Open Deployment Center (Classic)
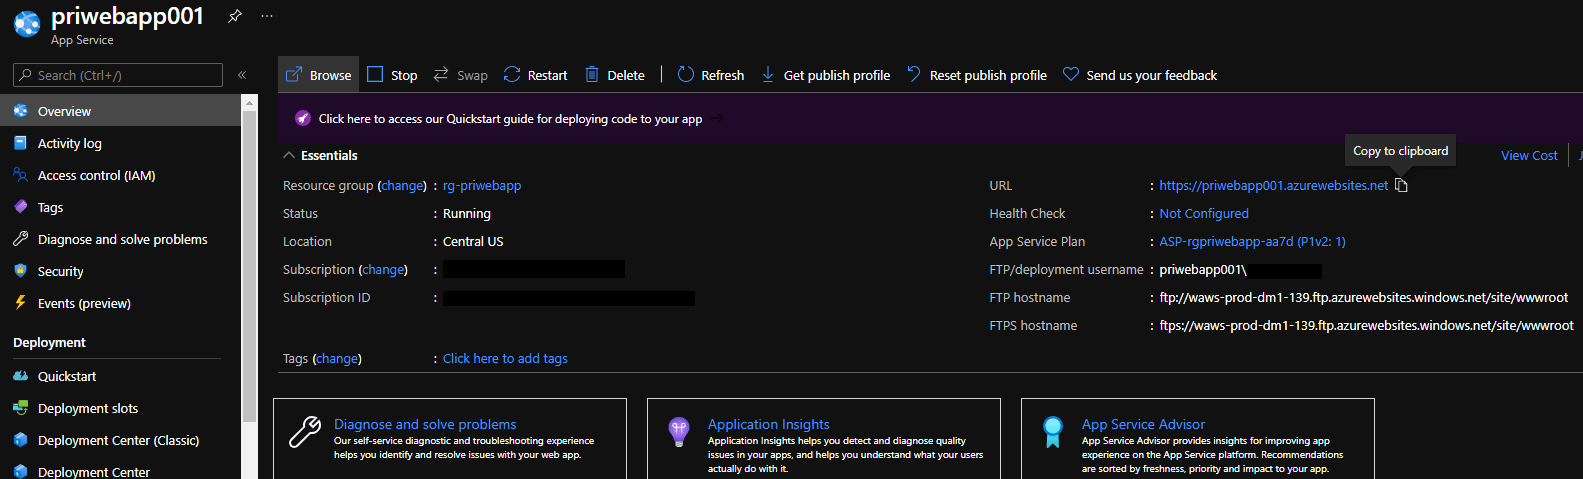 click(x=121, y=440)
